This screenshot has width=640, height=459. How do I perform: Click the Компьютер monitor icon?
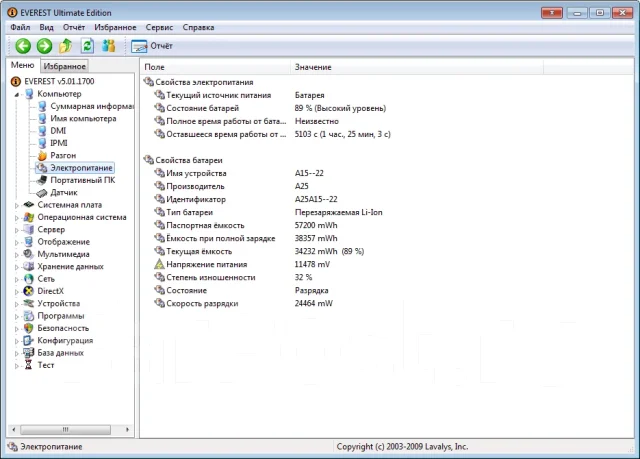(29, 94)
